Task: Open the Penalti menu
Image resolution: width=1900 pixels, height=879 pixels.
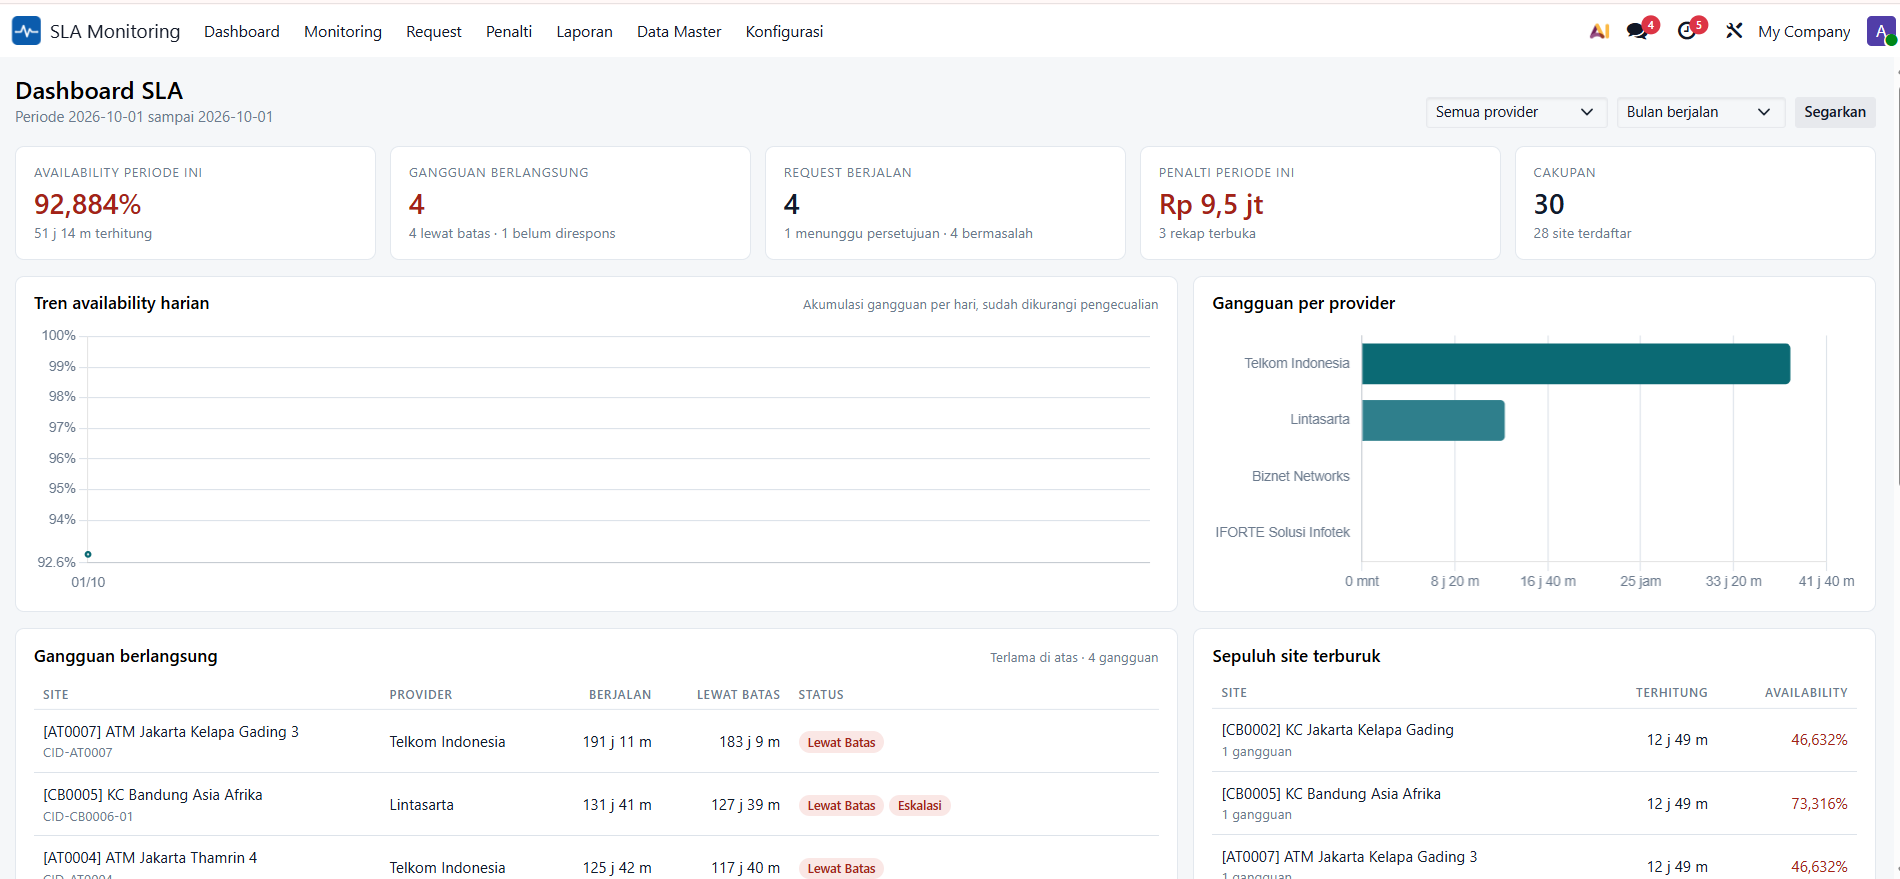Action: (509, 32)
